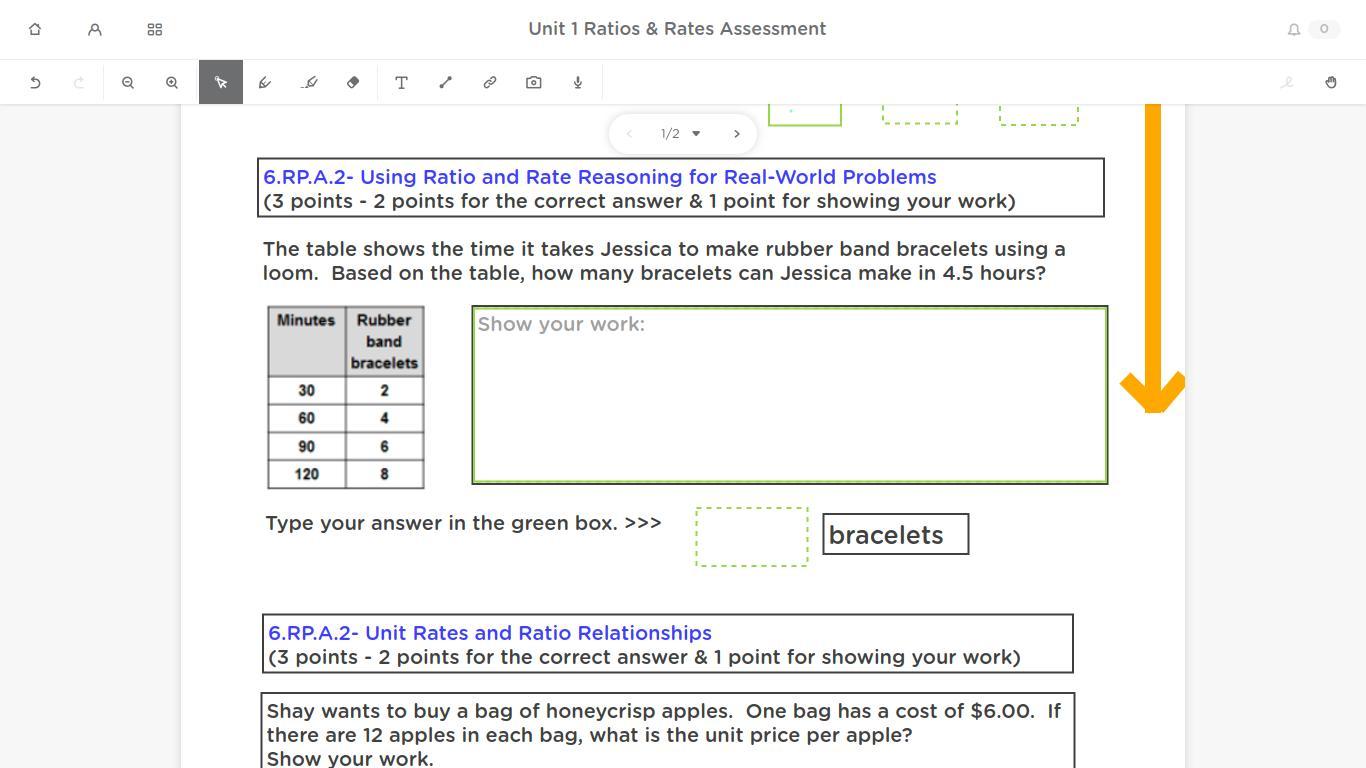Select the pen drawing tool
This screenshot has width=1366, height=768.
[x=265, y=83]
